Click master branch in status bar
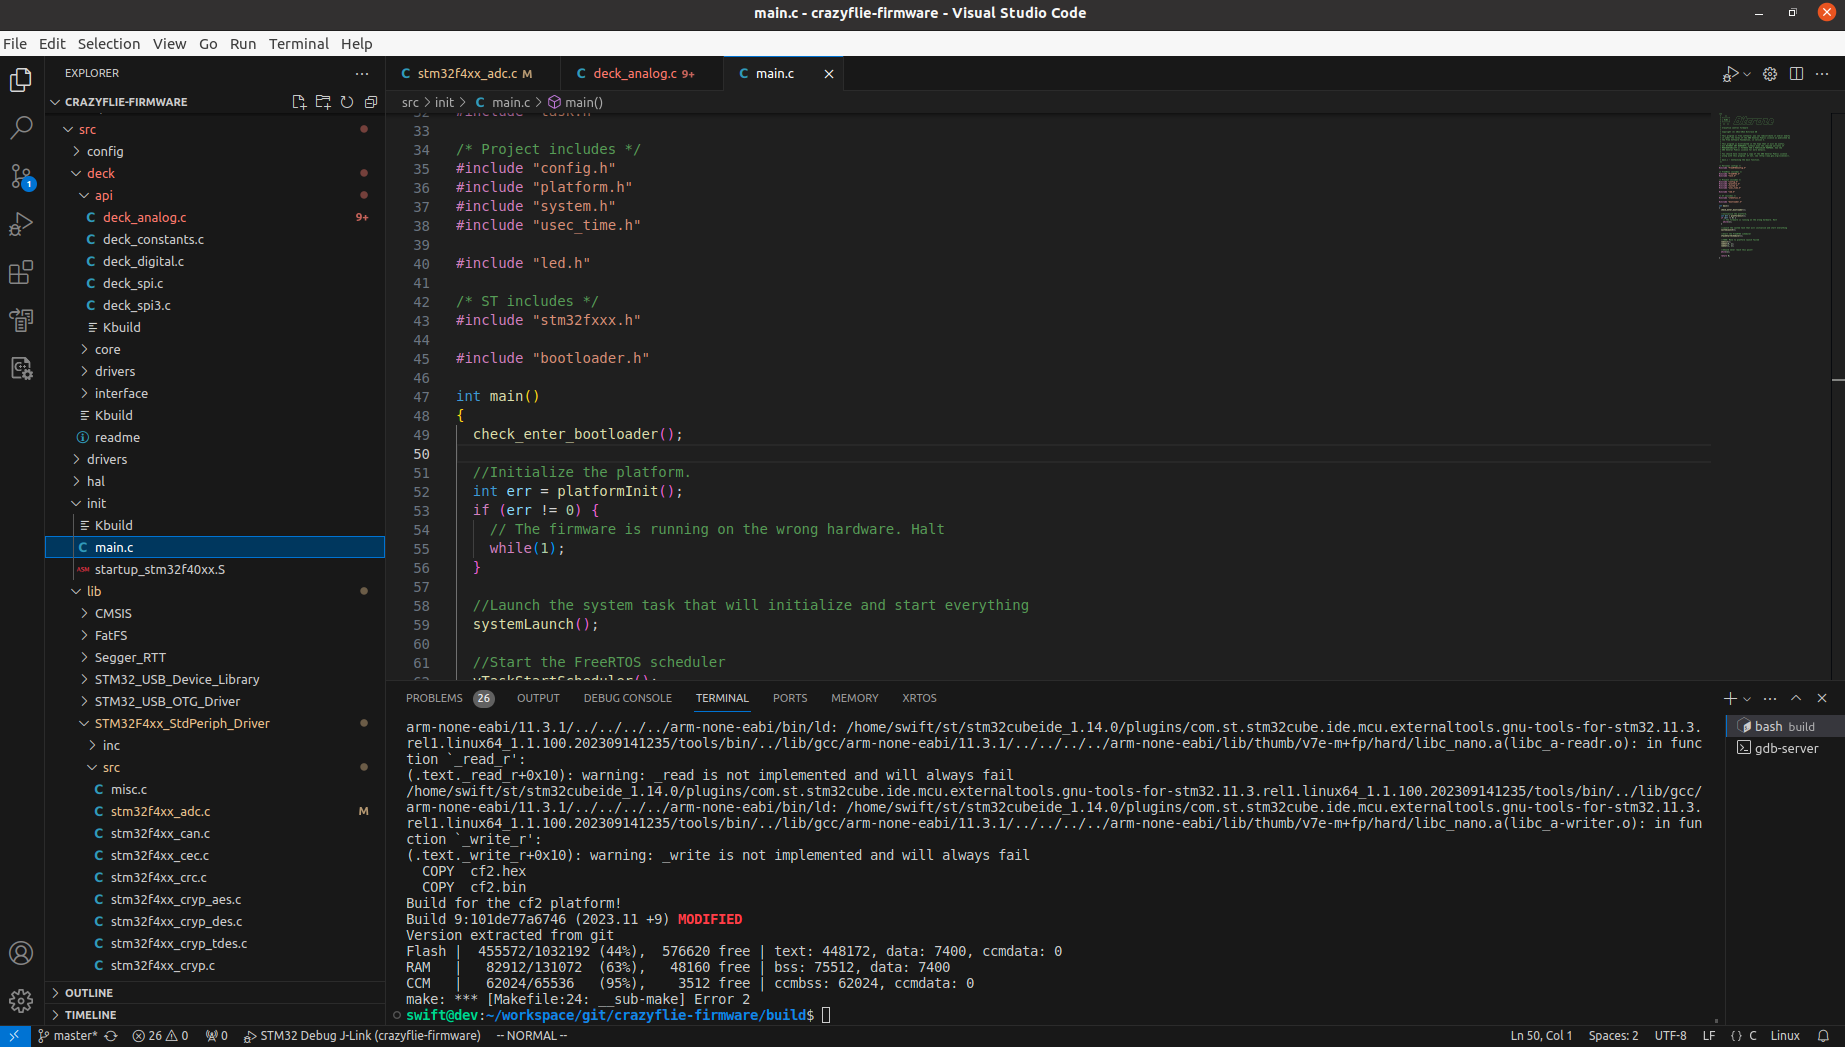This screenshot has height=1047, width=1845. pos(68,1036)
